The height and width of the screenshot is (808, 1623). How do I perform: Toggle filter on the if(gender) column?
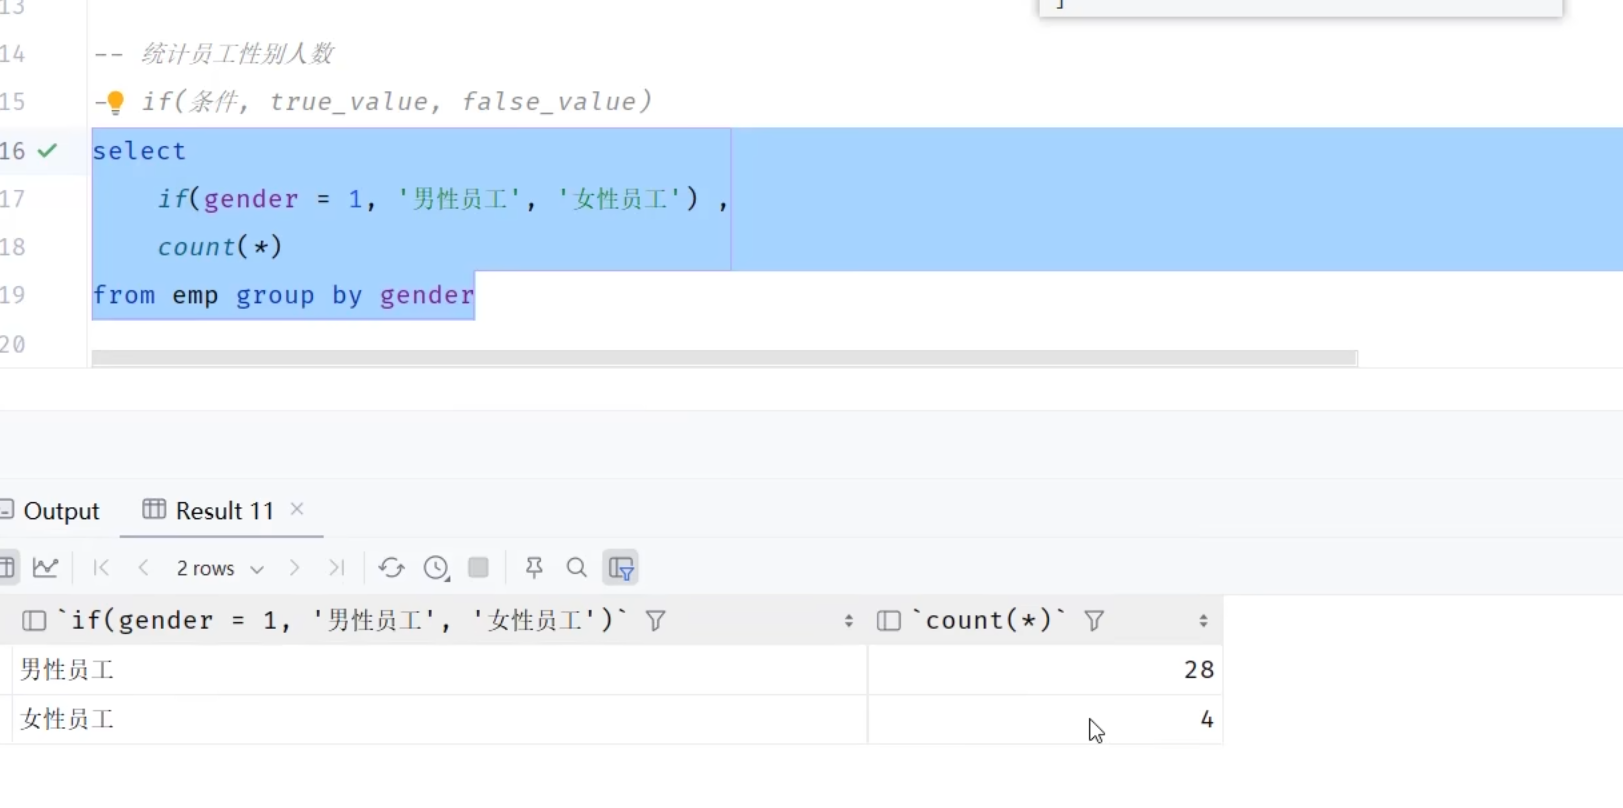pos(656,621)
